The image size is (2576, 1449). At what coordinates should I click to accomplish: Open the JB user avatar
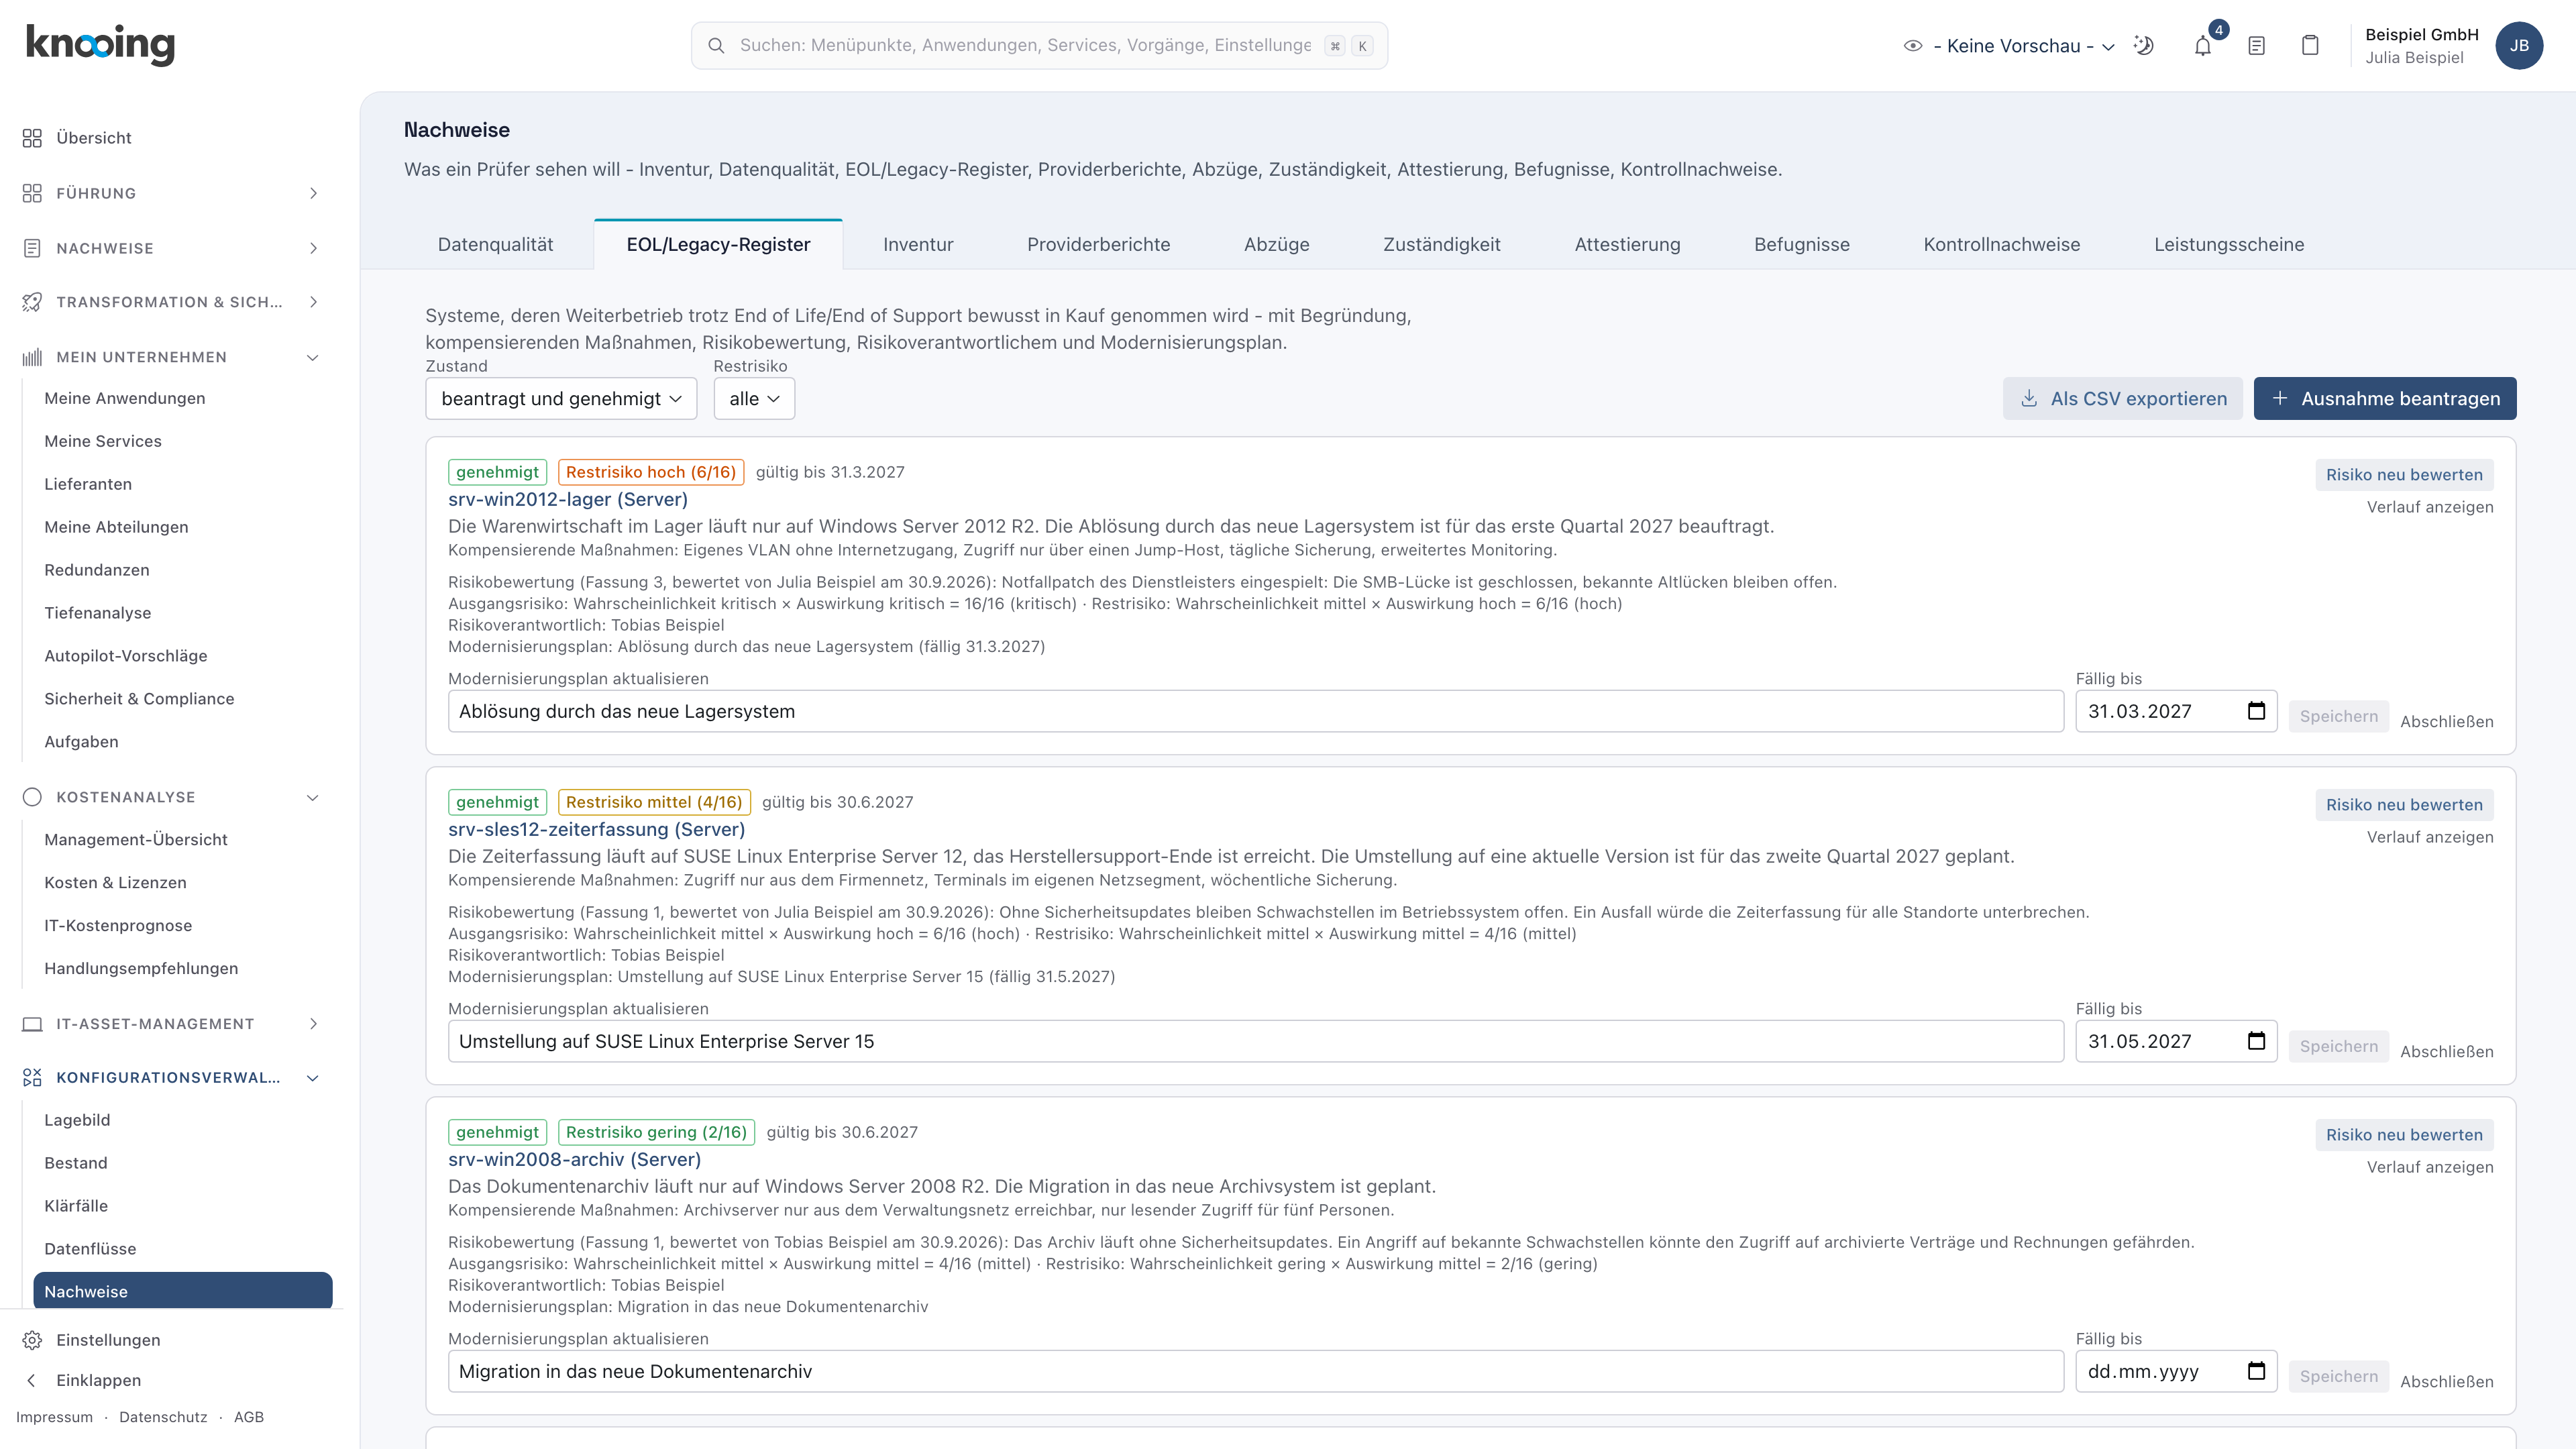click(x=2519, y=46)
